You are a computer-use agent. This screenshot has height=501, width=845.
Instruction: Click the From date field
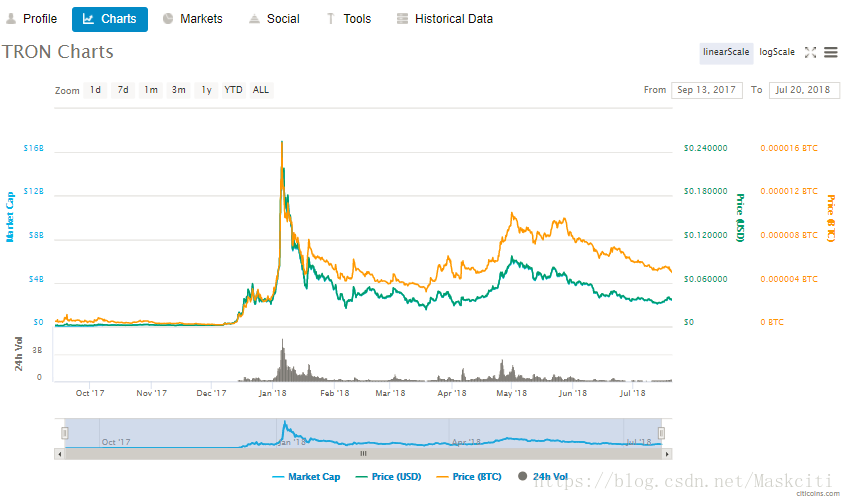[x=707, y=90]
